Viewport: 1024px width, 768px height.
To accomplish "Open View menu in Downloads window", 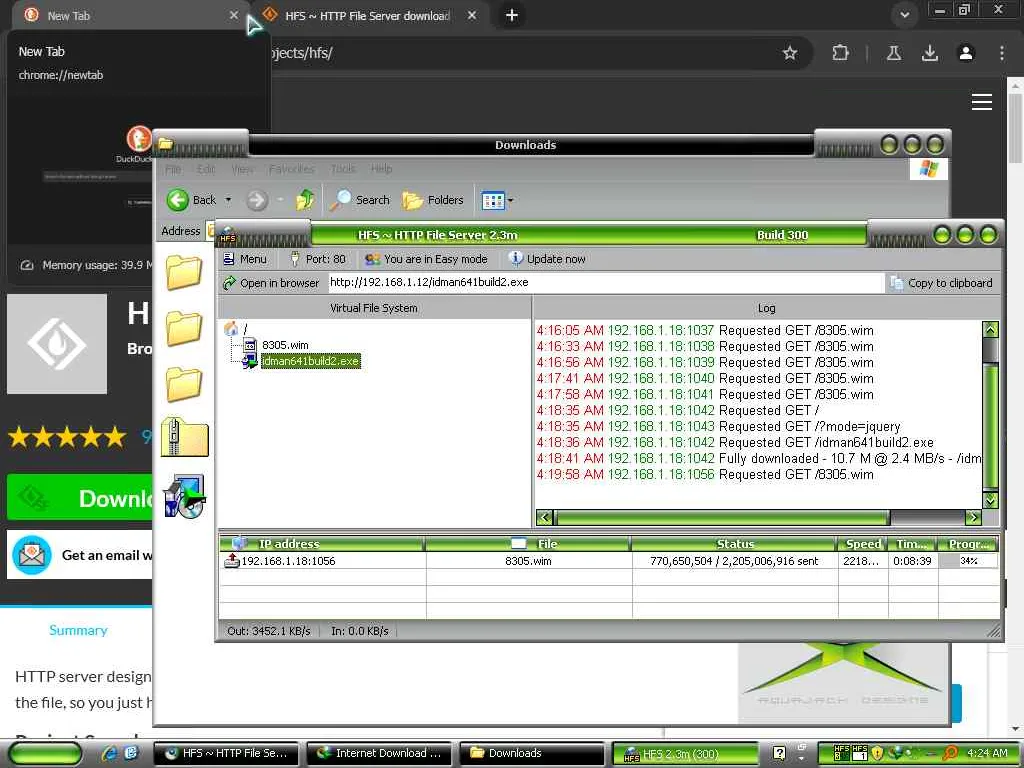I will (x=242, y=169).
